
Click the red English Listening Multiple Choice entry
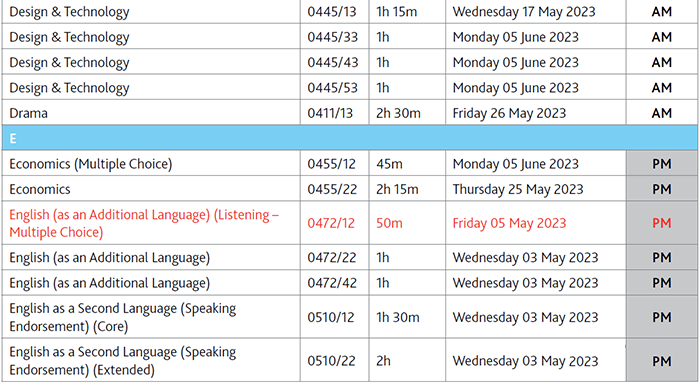tap(144, 223)
